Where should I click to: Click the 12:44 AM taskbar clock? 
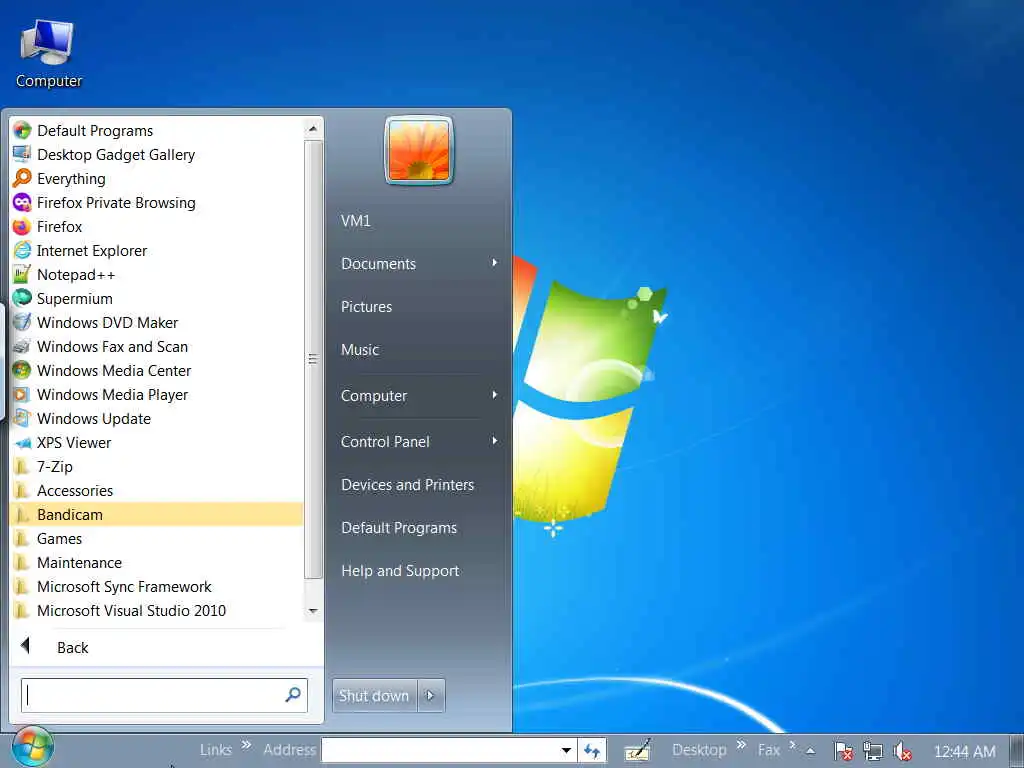(965, 752)
